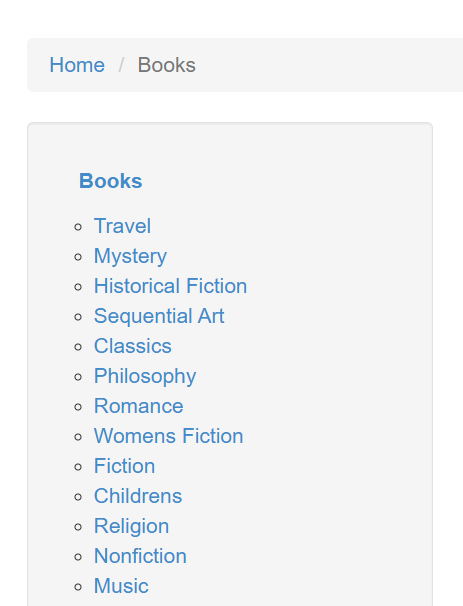Click the slash separator in breadcrumb
Image resolution: width=463 pixels, height=606 pixels.
point(121,65)
